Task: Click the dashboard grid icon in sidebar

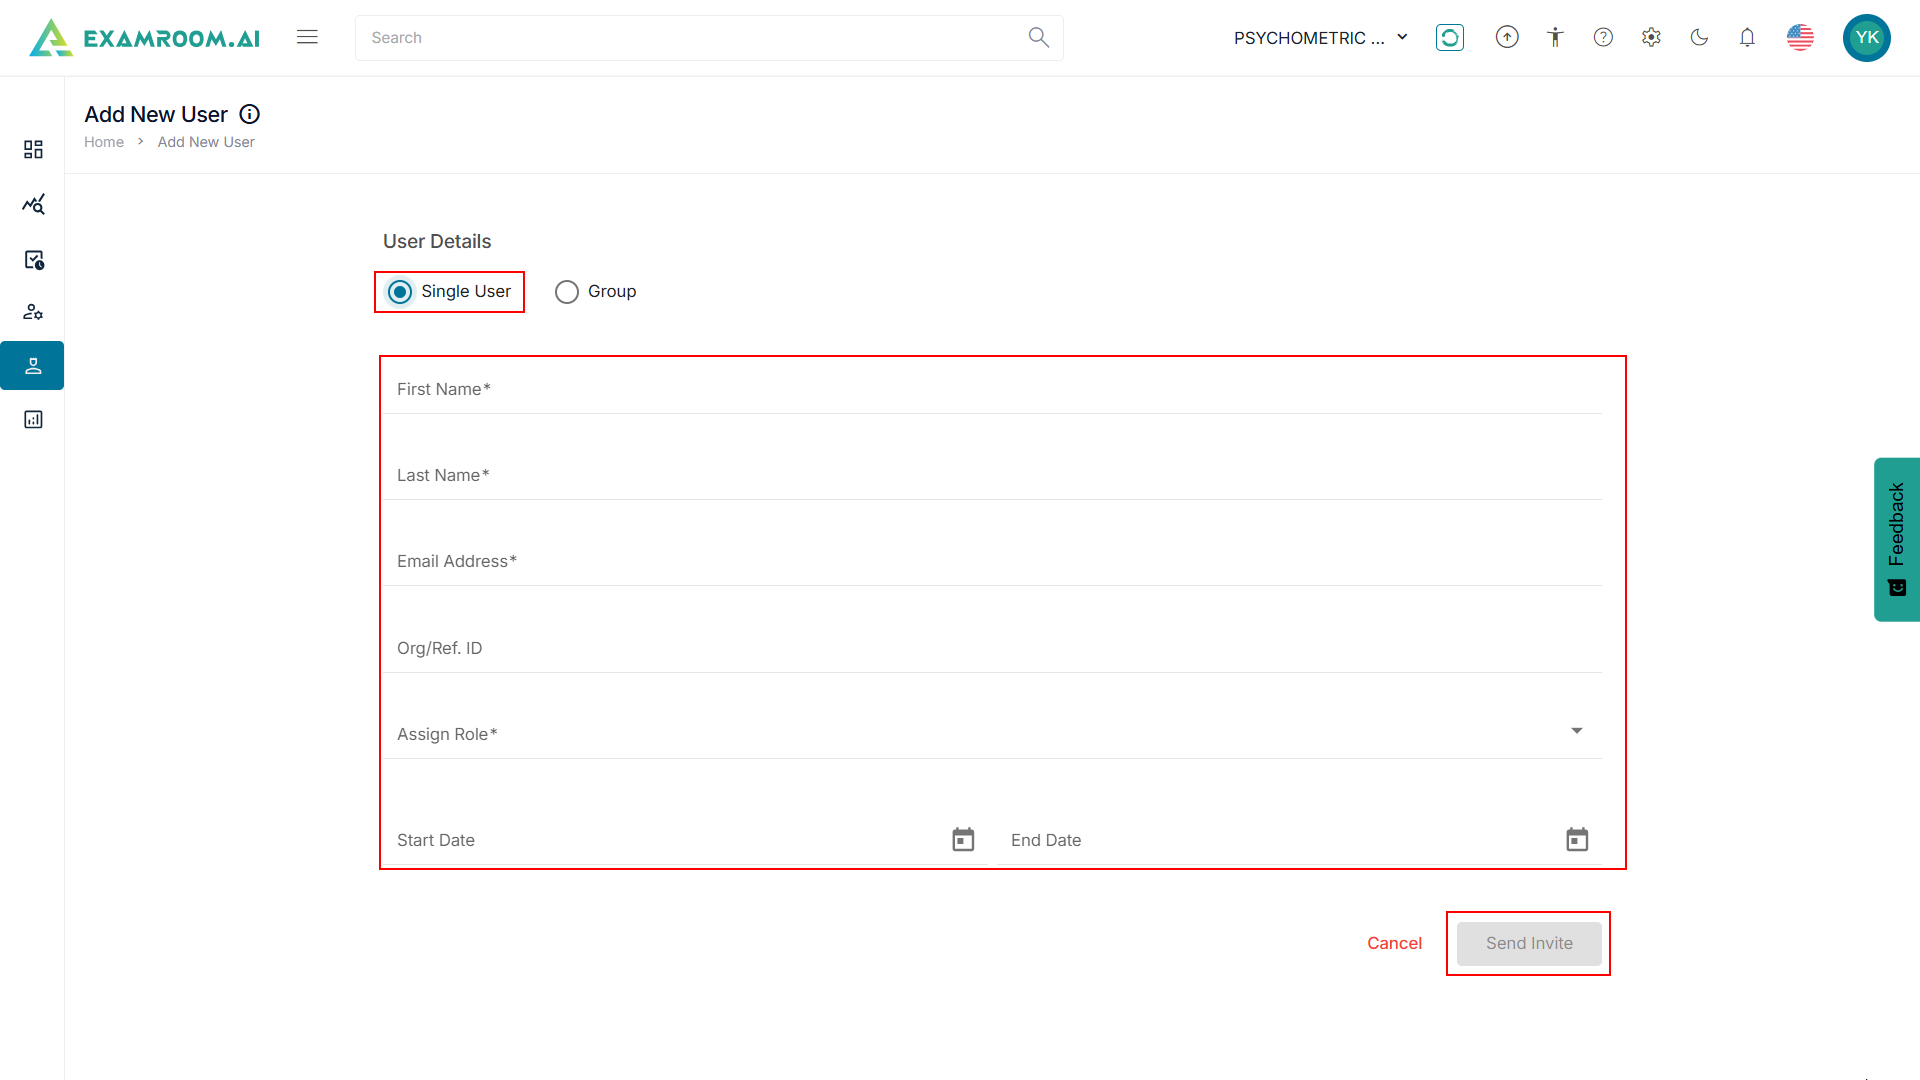Action: (33, 149)
